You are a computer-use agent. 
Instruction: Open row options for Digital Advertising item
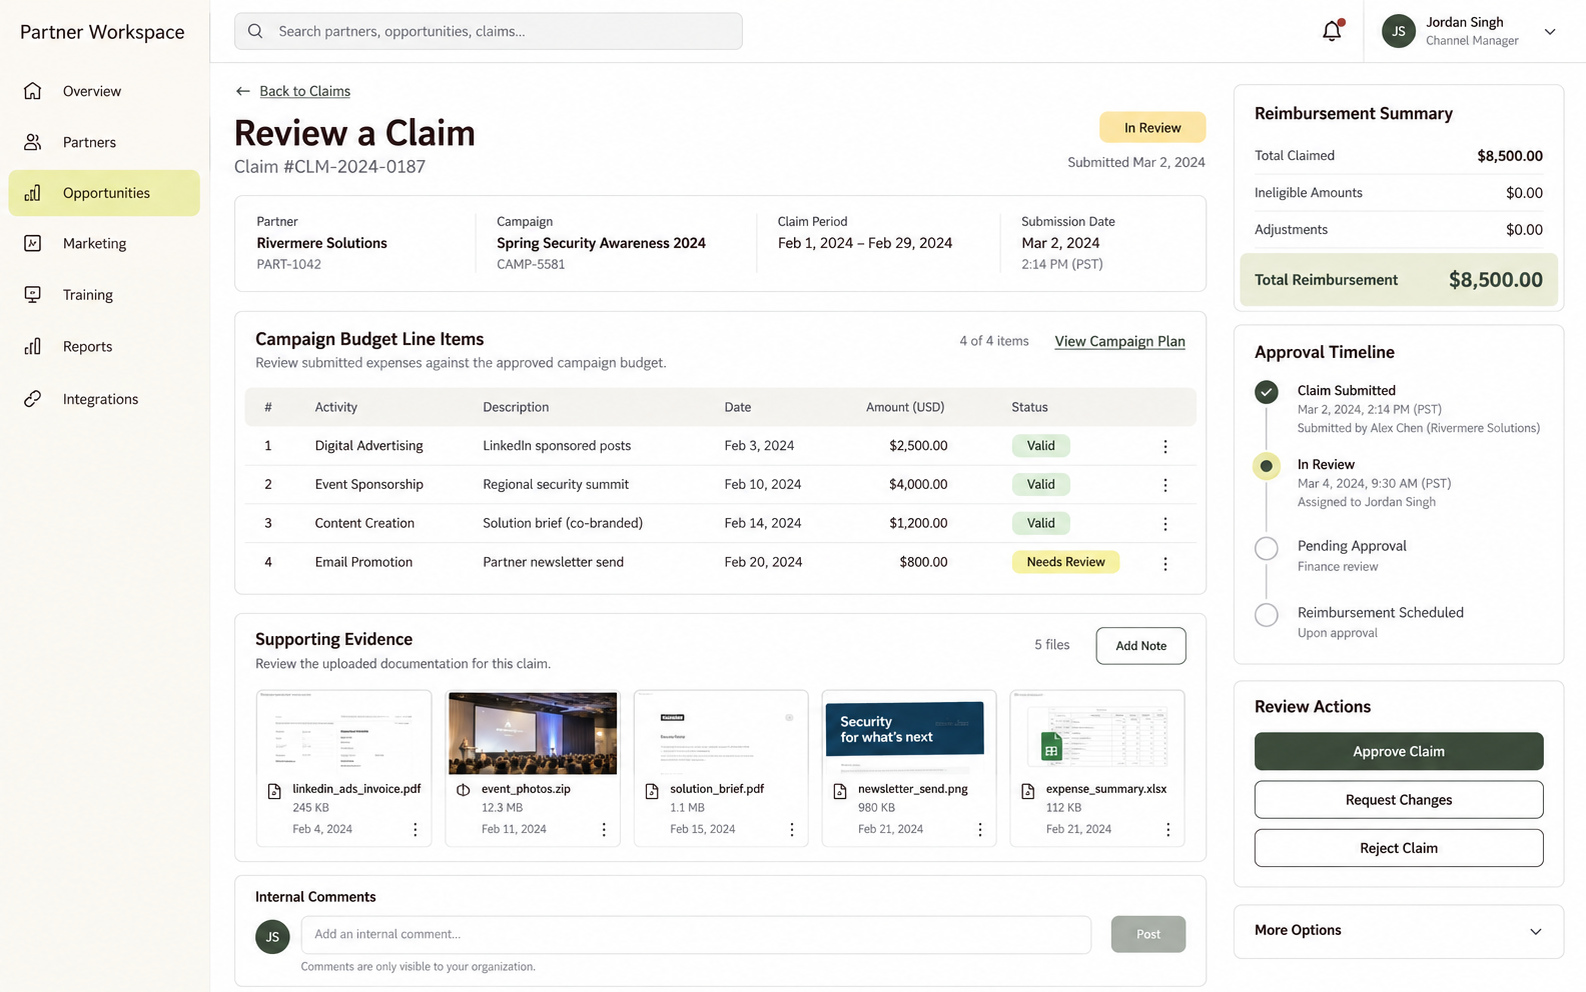(x=1165, y=446)
